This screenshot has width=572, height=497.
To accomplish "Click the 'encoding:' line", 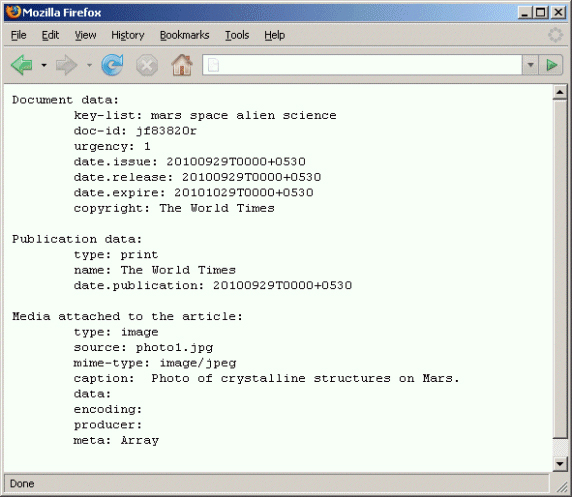I will [108, 410].
